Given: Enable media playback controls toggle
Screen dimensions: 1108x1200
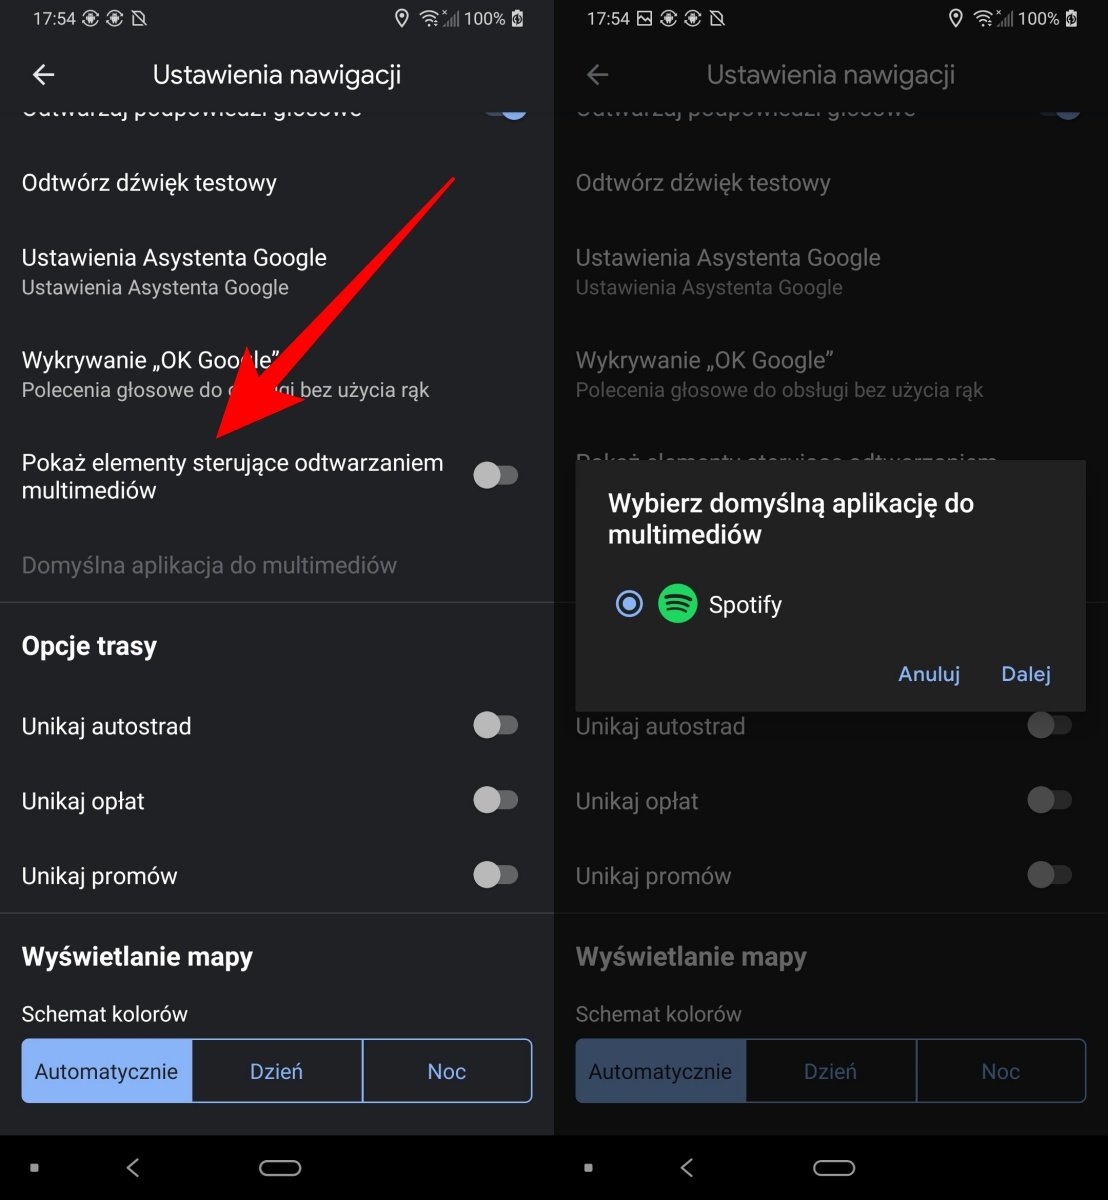Looking at the screenshot, I should (x=496, y=475).
